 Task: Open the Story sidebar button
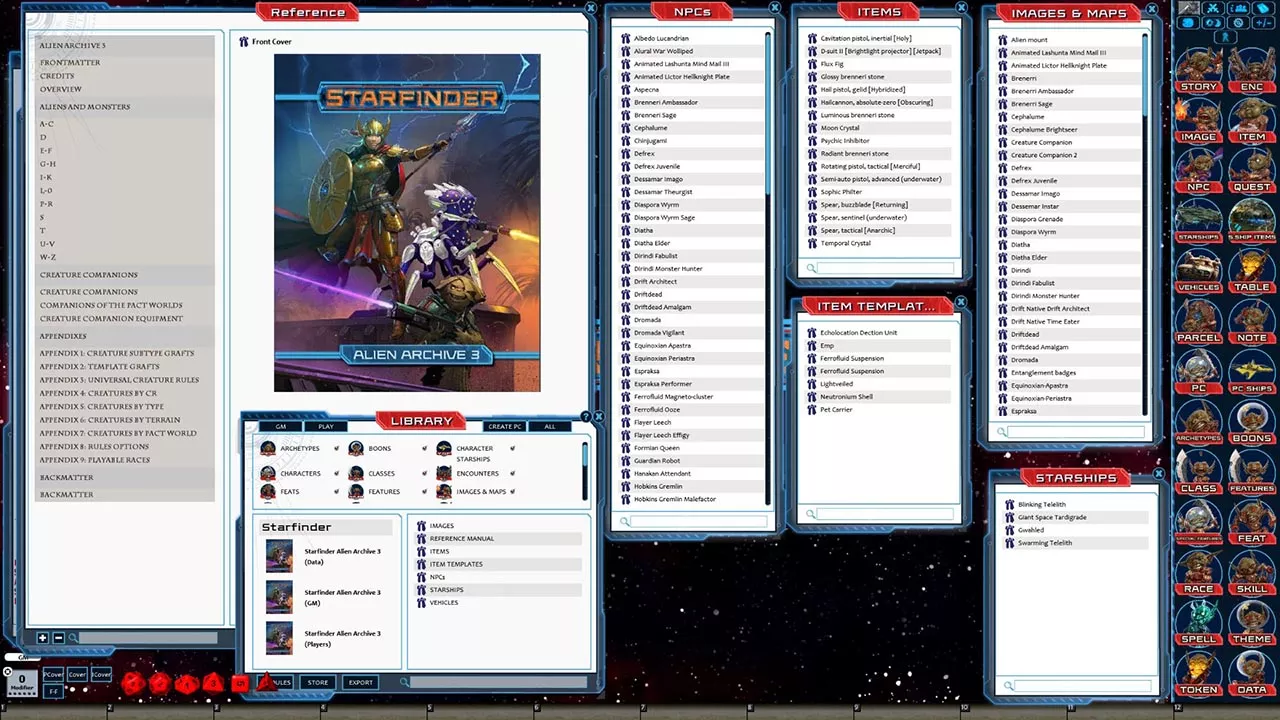1199,70
